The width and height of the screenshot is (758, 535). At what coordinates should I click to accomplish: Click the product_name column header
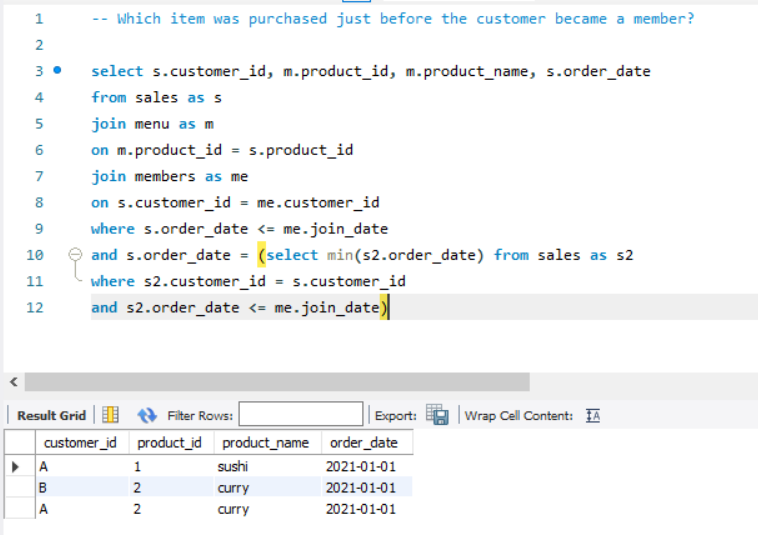pos(265,442)
